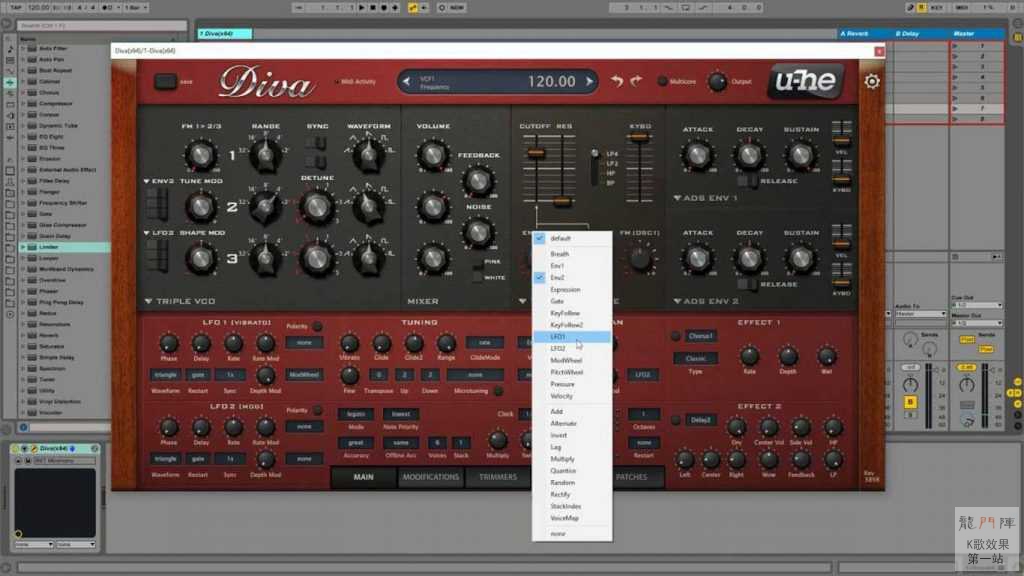Click ADS Env 1 Sustain knob
This screenshot has height=576, width=1024.
[801, 155]
